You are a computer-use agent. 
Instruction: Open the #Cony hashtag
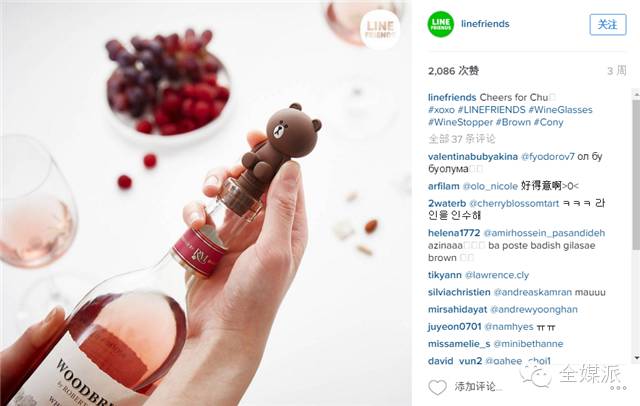[548, 122]
